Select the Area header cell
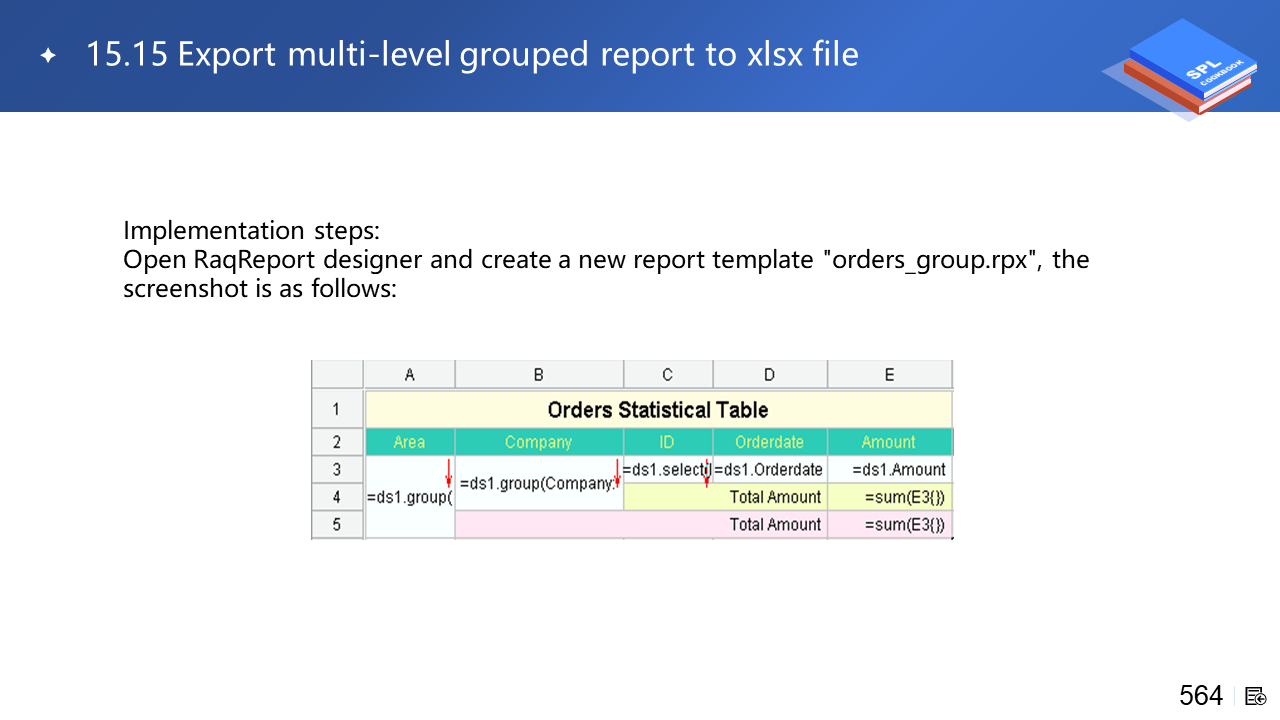 (409, 442)
